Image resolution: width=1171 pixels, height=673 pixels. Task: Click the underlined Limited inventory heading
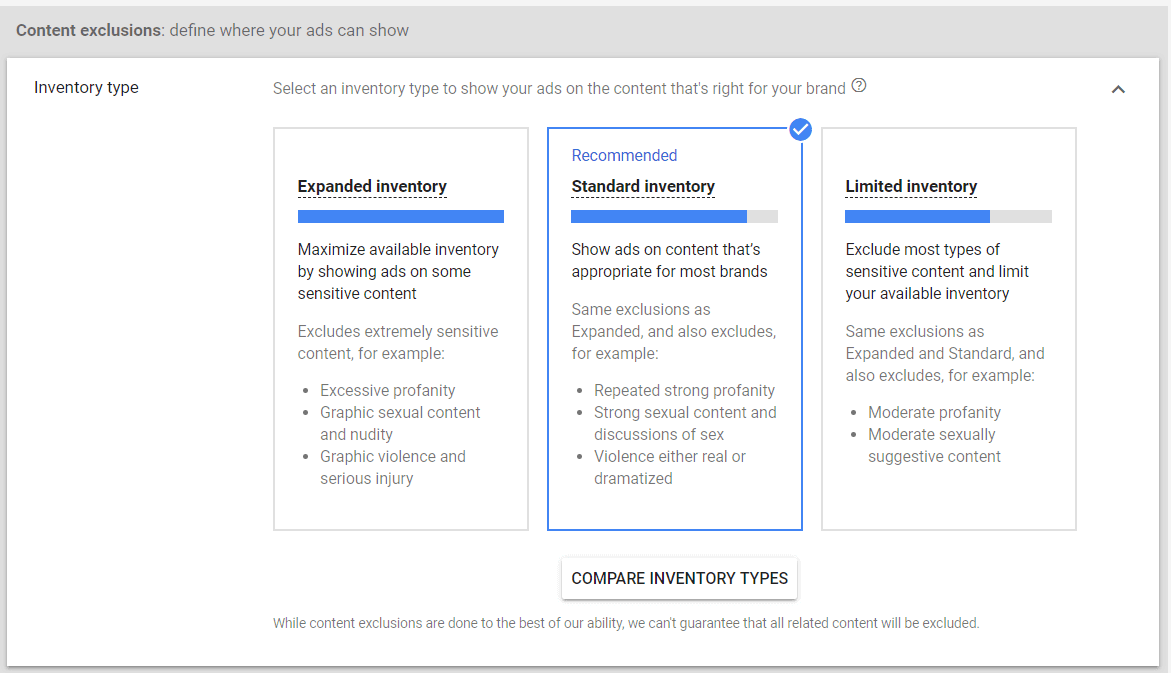click(x=911, y=187)
